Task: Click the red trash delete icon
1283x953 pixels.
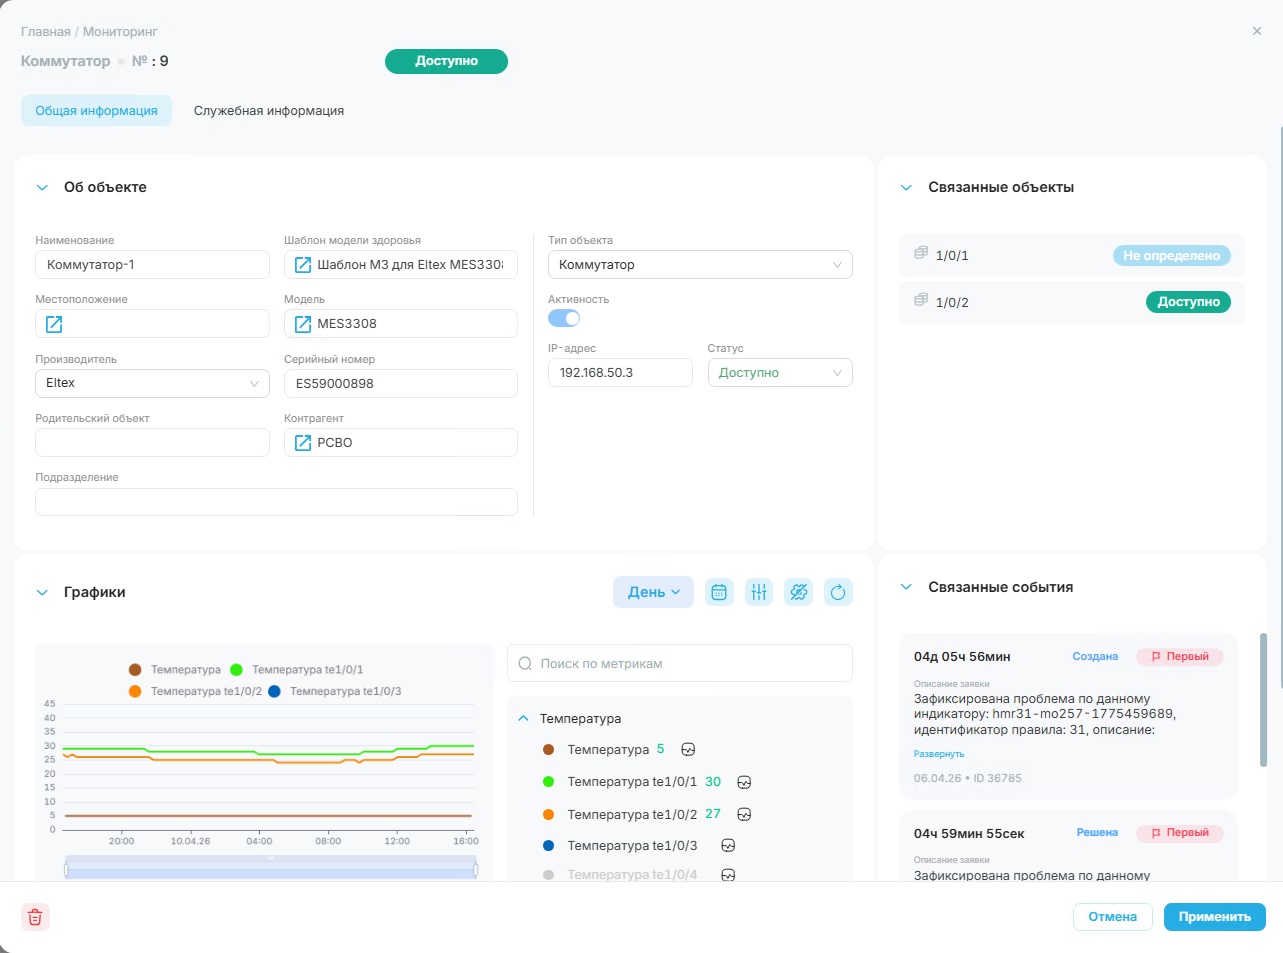Action: pyautogui.click(x=35, y=917)
